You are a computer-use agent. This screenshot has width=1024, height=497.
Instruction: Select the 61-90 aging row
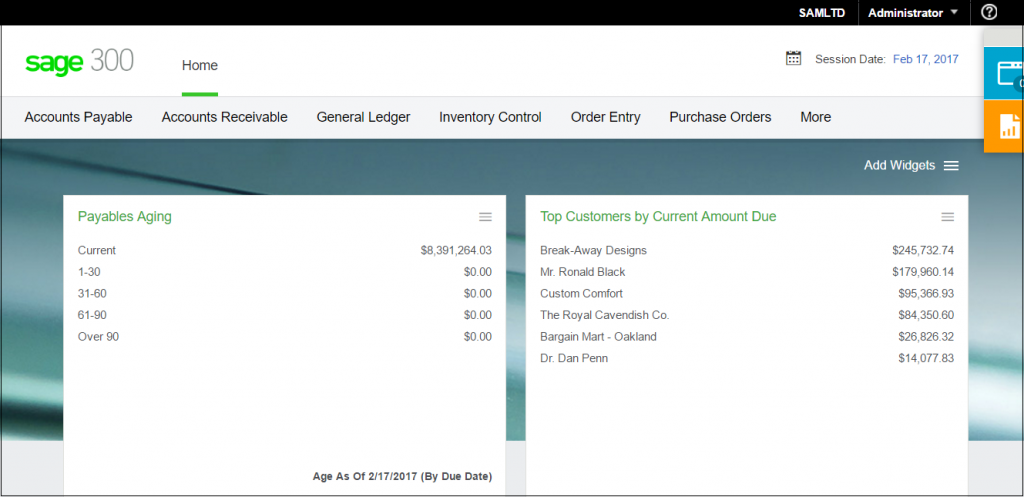click(285, 315)
